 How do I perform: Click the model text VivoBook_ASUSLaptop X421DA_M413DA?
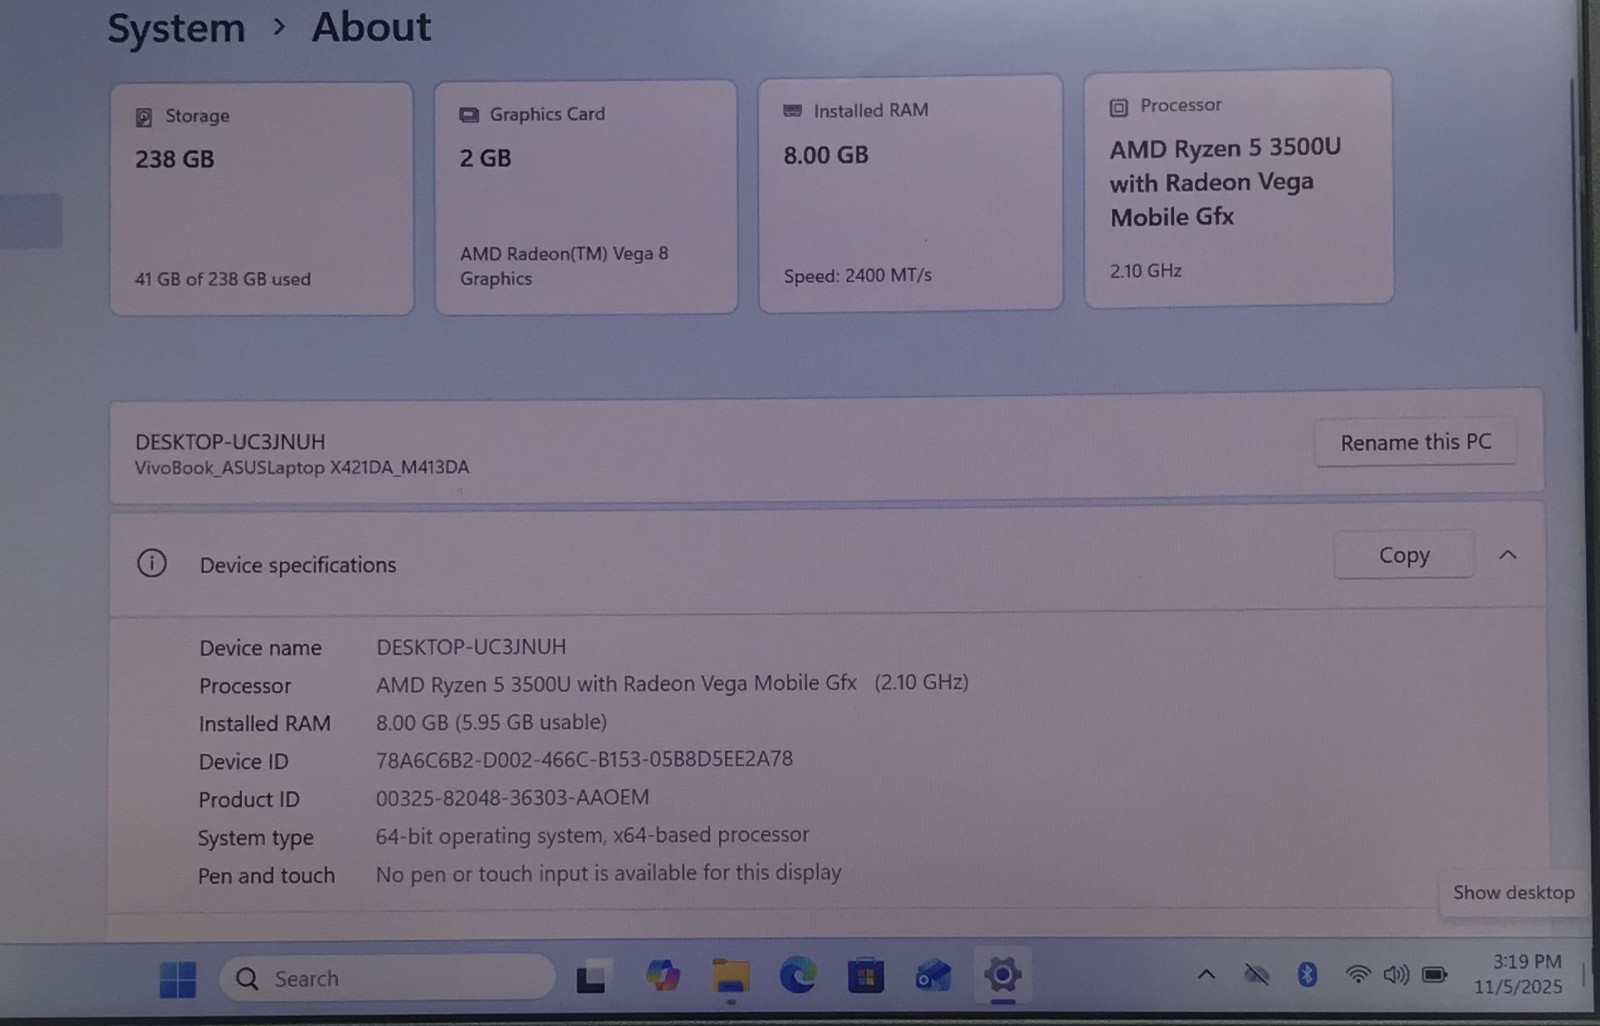[302, 468]
